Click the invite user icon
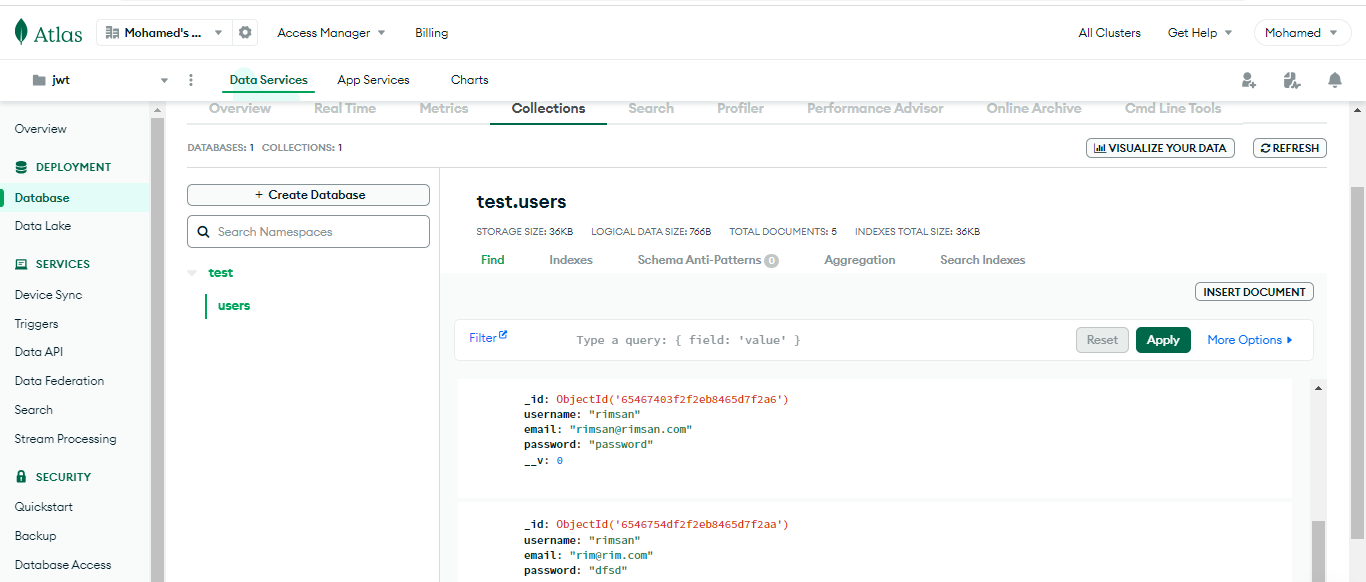The image size is (1366, 582). coord(1248,80)
